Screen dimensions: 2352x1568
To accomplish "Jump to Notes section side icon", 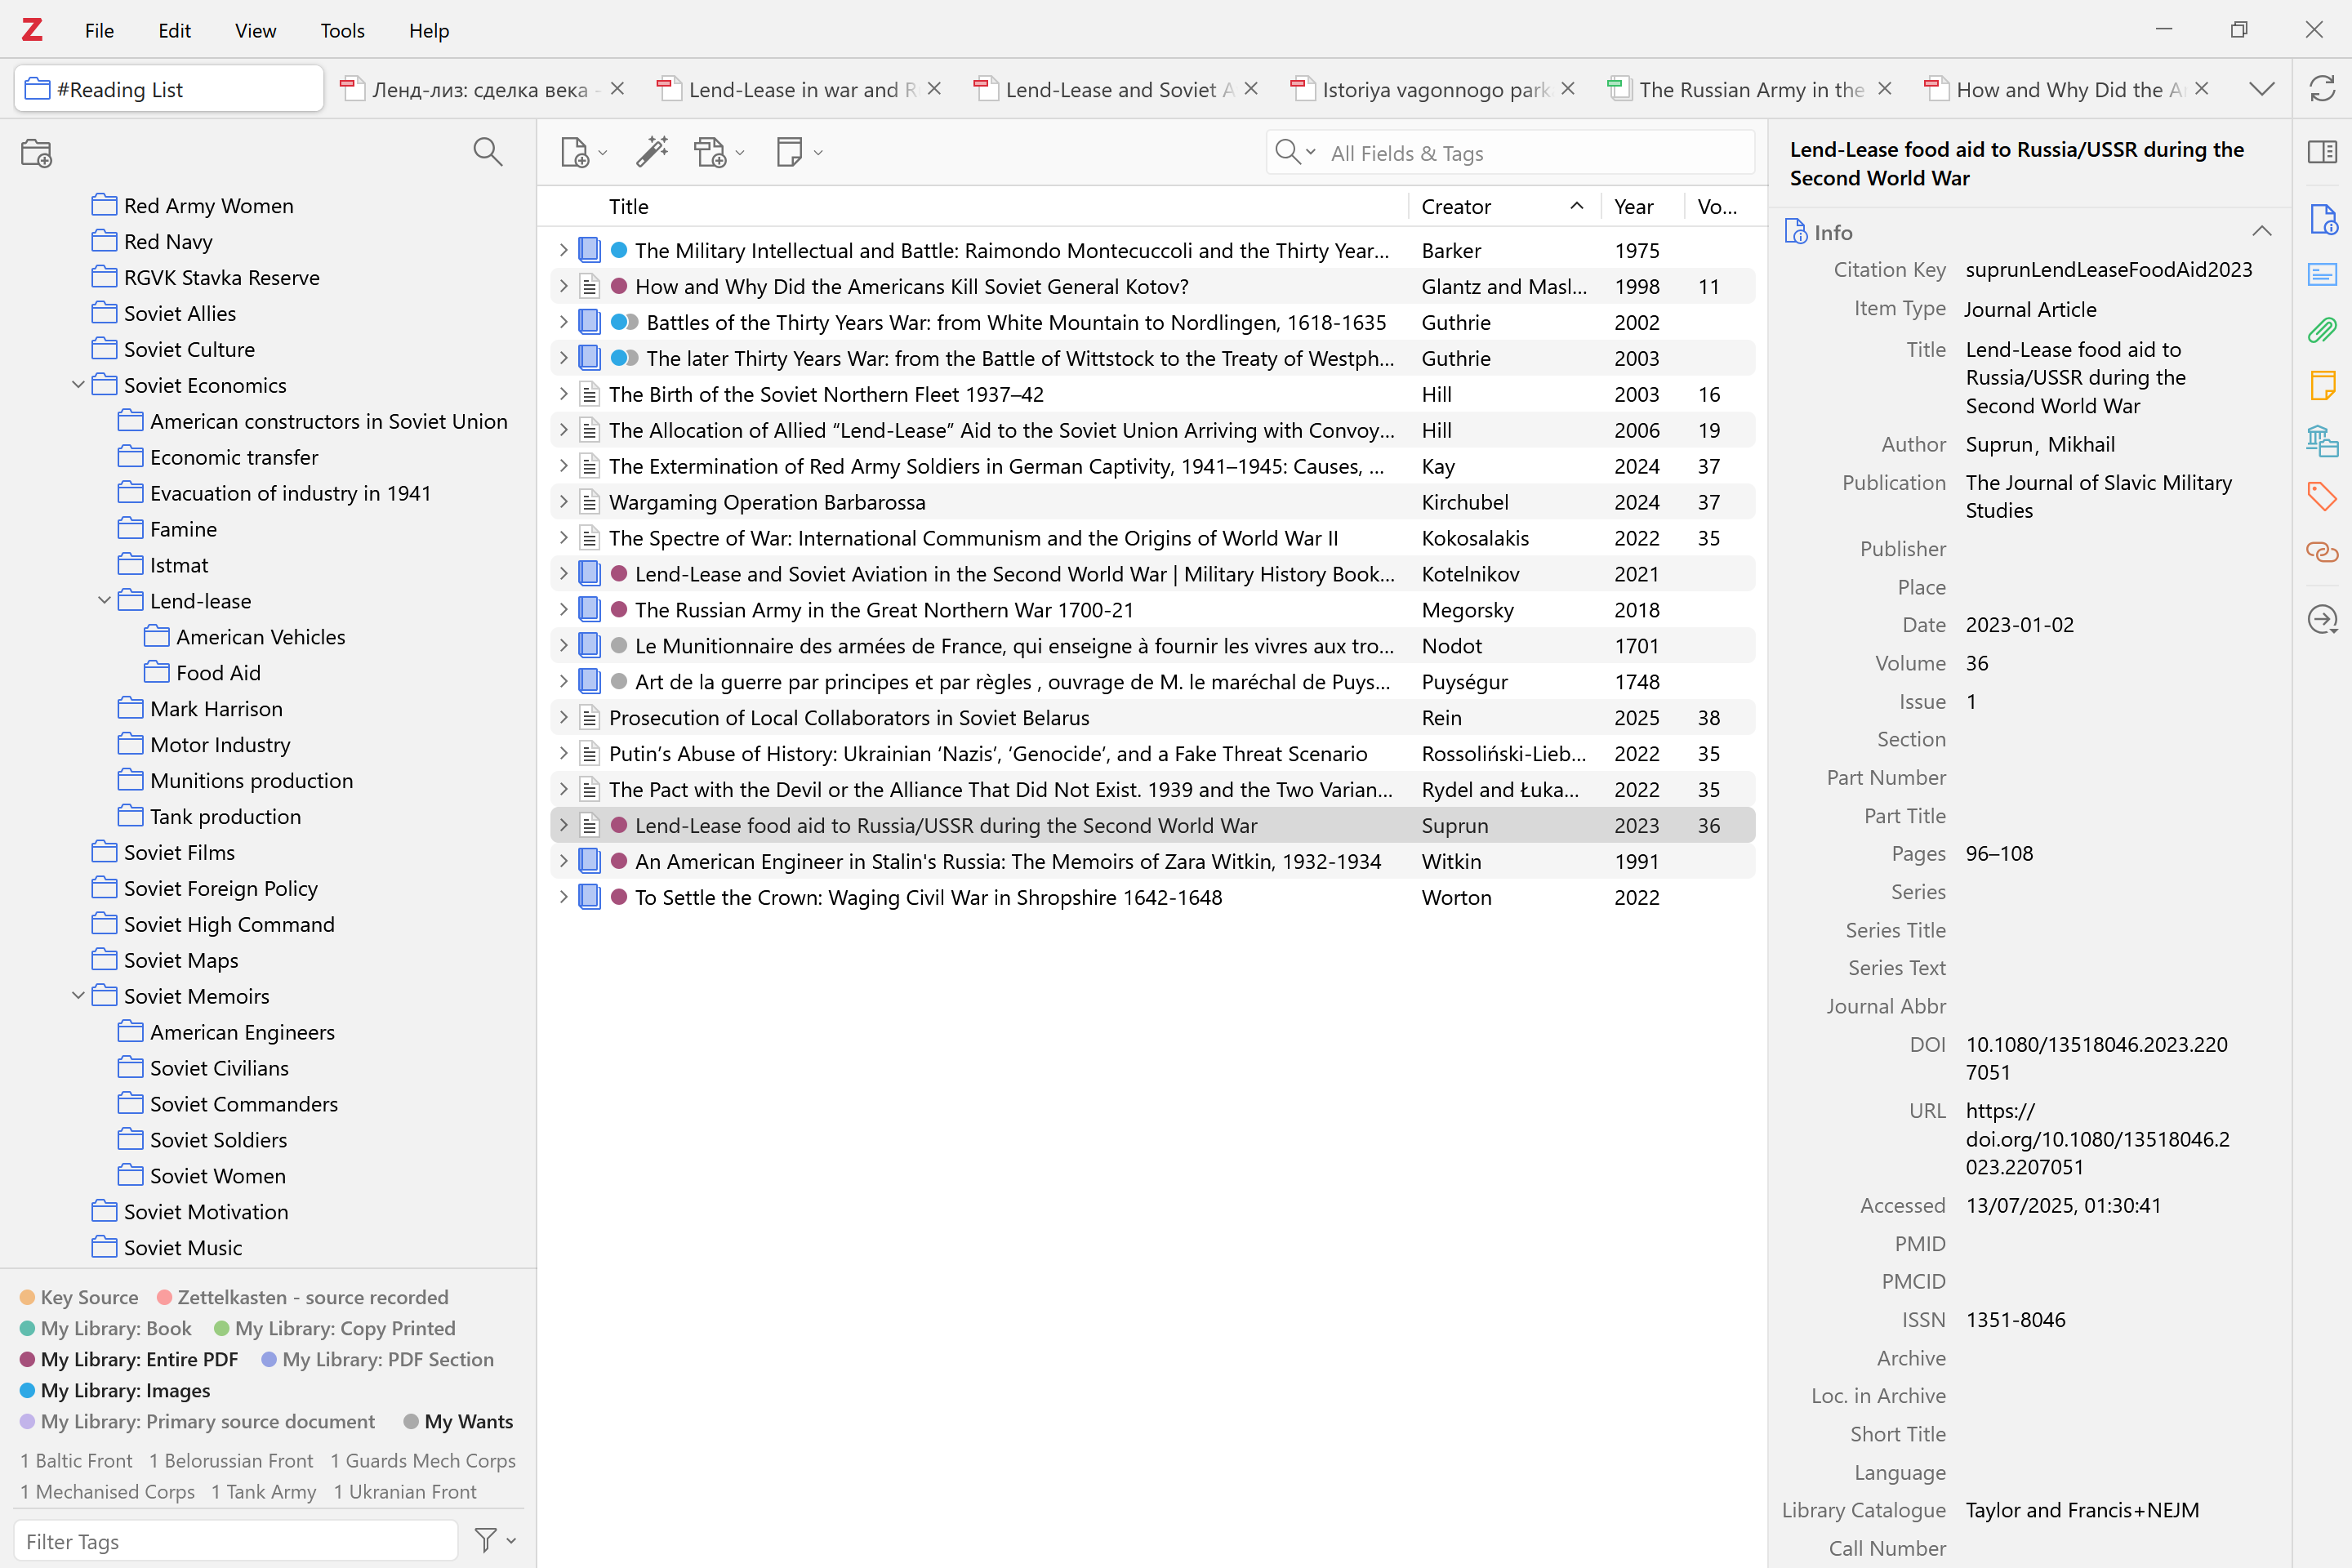I will [2322, 385].
